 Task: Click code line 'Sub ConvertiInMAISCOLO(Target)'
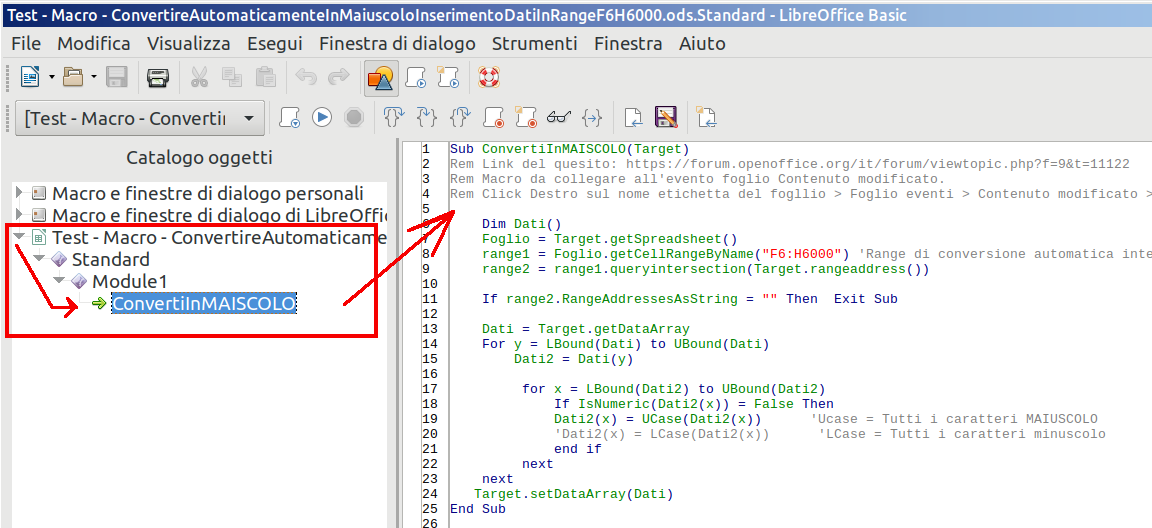click(569, 149)
